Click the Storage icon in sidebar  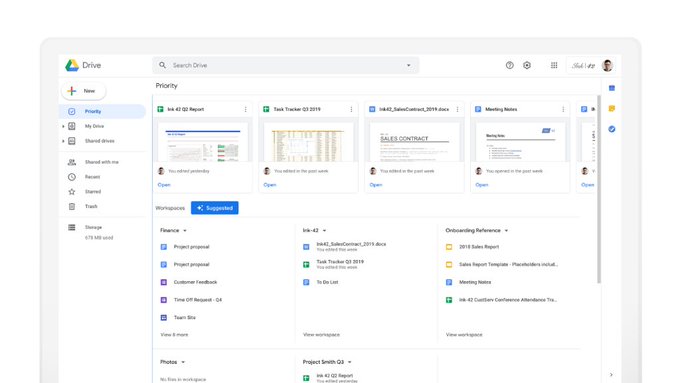(72, 227)
